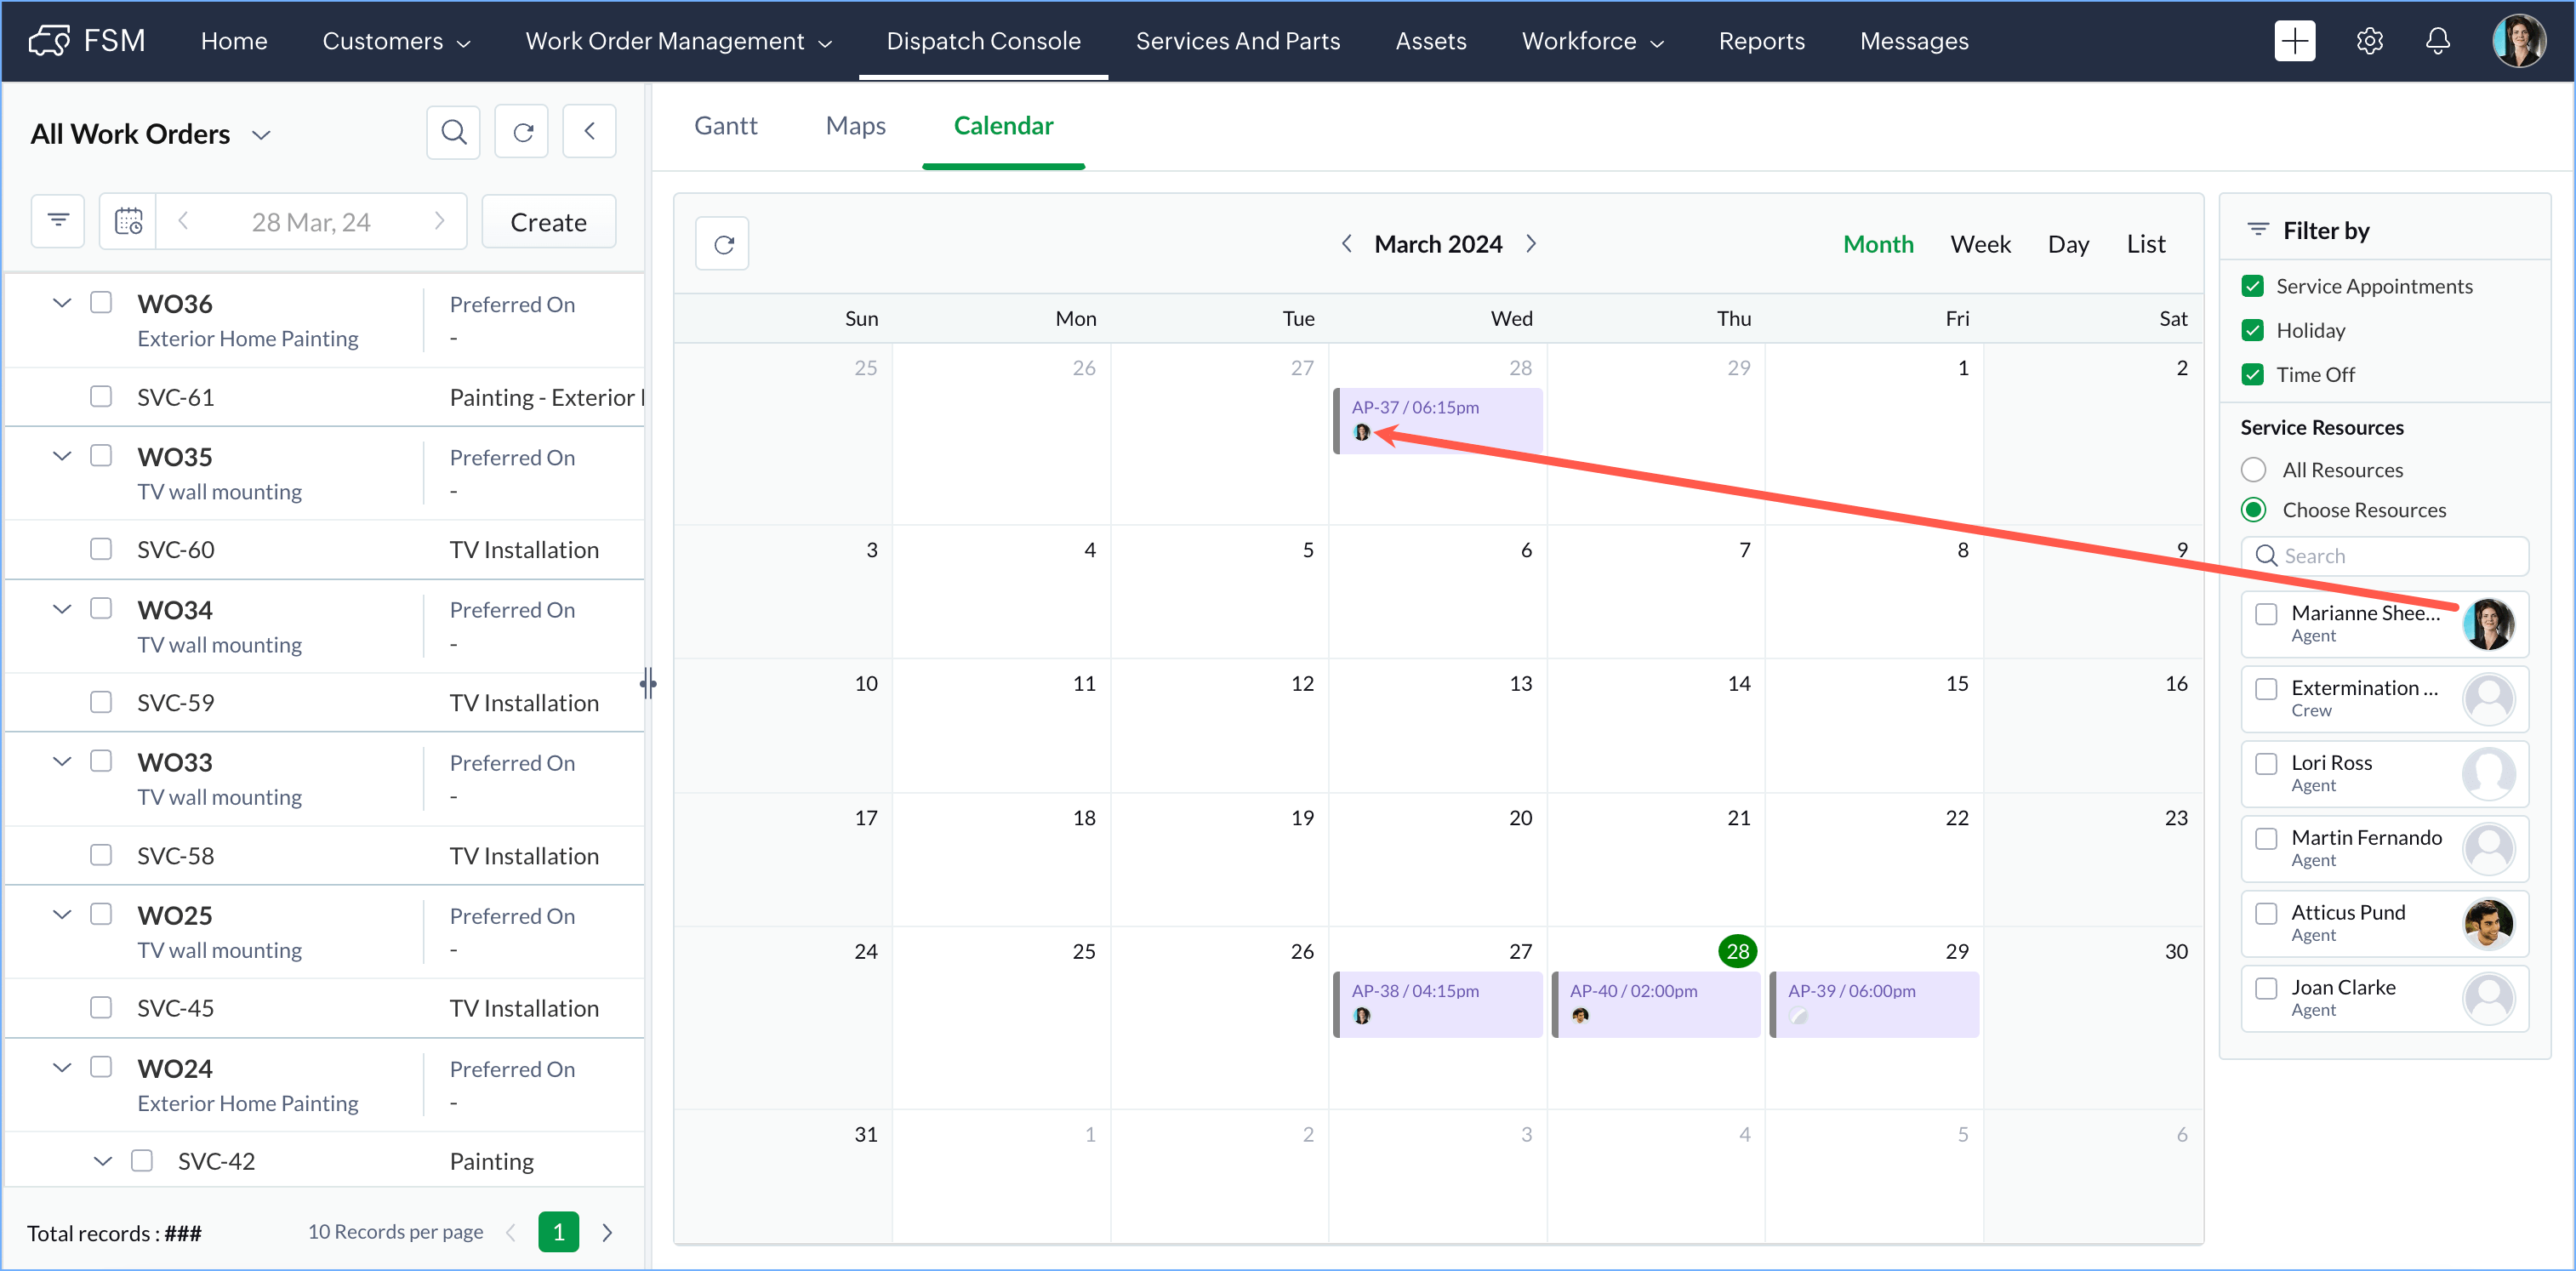Click the plus quick-create icon

2294,41
